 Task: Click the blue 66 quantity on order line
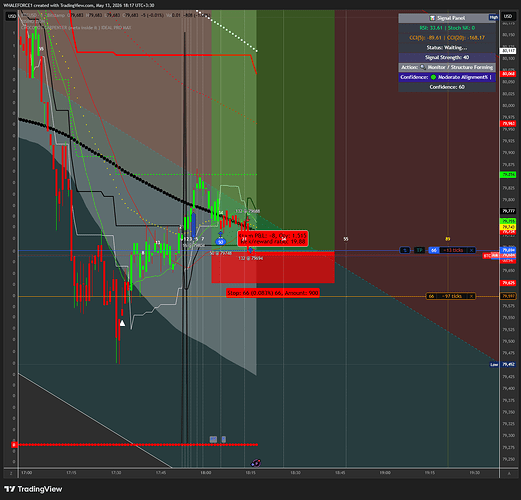433,250
